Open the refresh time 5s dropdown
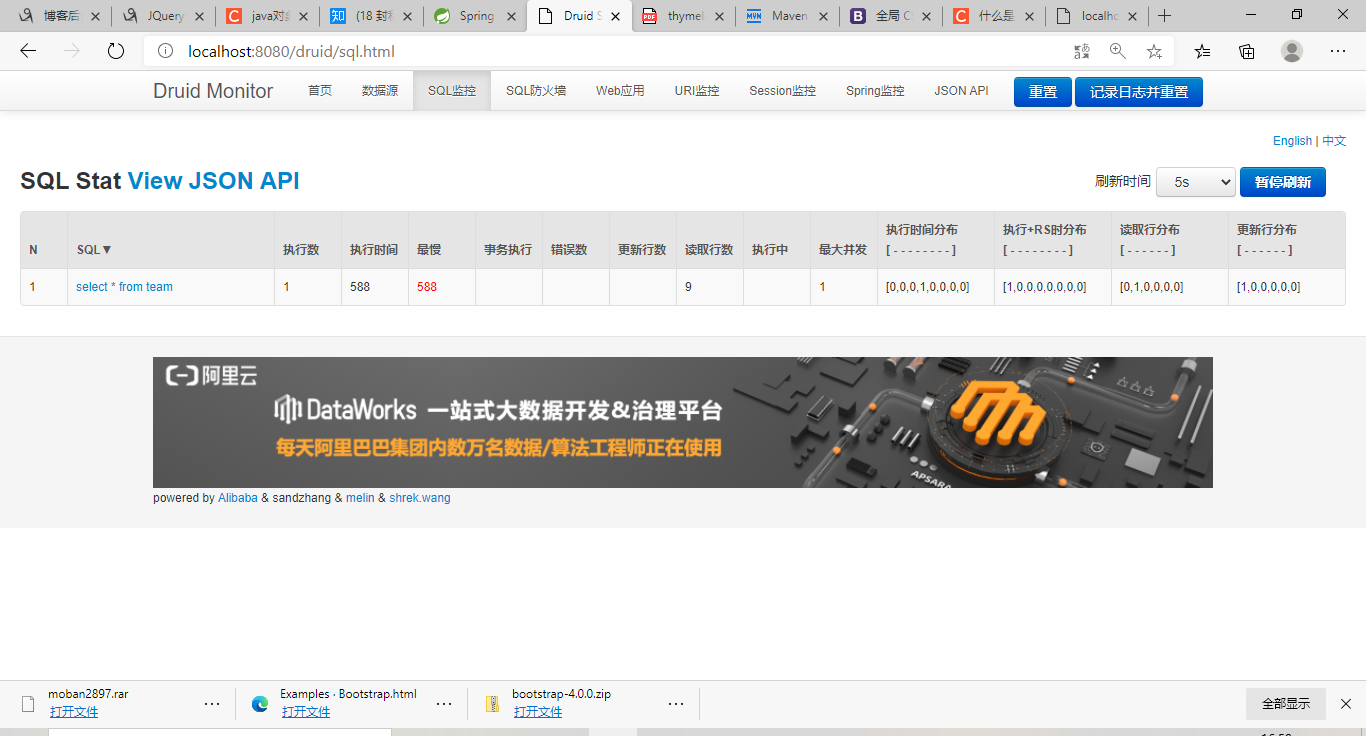The width and height of the screenshot is (1366, 736). click(1196, 182)
